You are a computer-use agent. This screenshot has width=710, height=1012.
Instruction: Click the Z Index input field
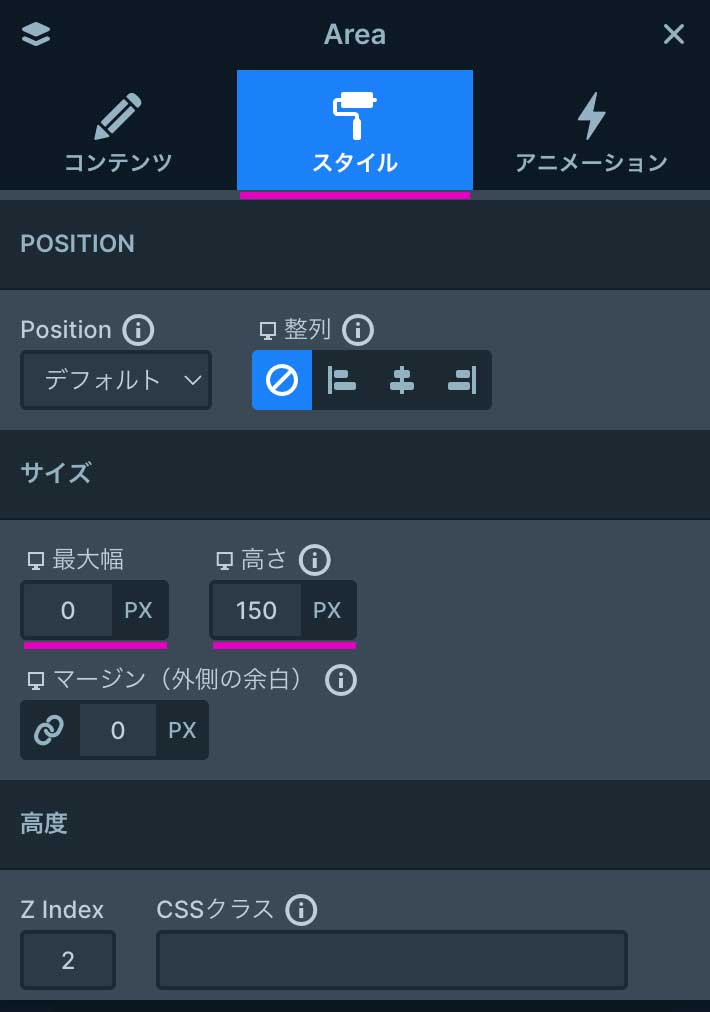(68, 960)
